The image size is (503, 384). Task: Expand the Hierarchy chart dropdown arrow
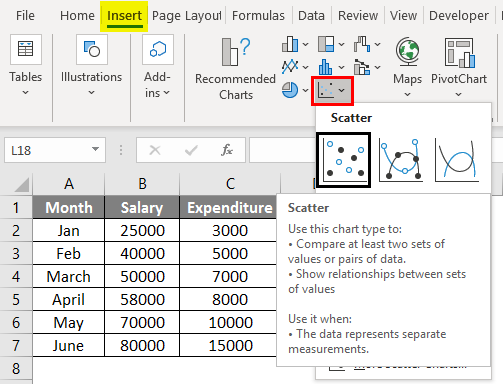(x=341, y=44)
